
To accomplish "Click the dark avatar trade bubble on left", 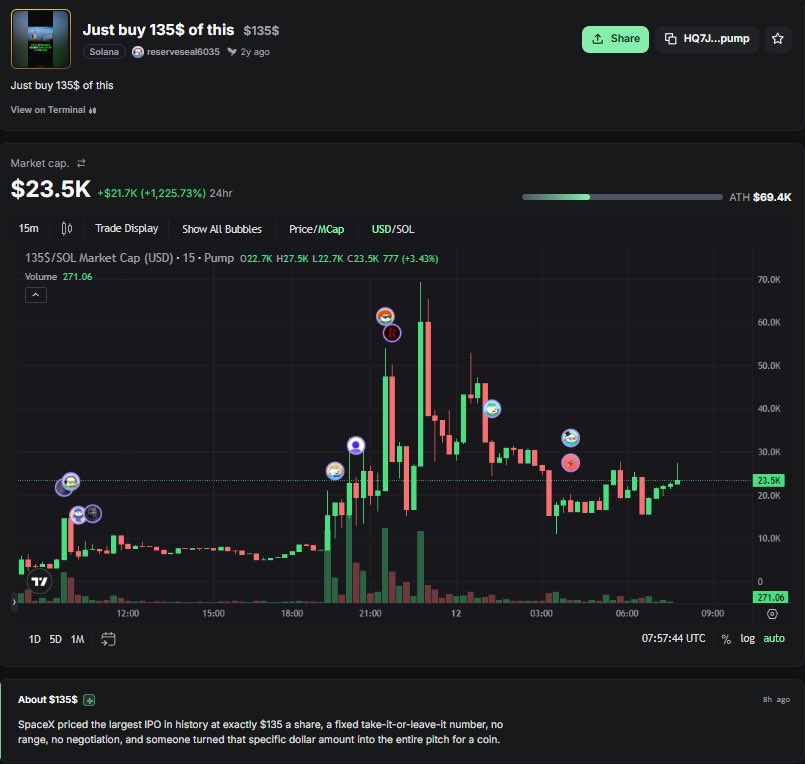I will click(93, 513).
